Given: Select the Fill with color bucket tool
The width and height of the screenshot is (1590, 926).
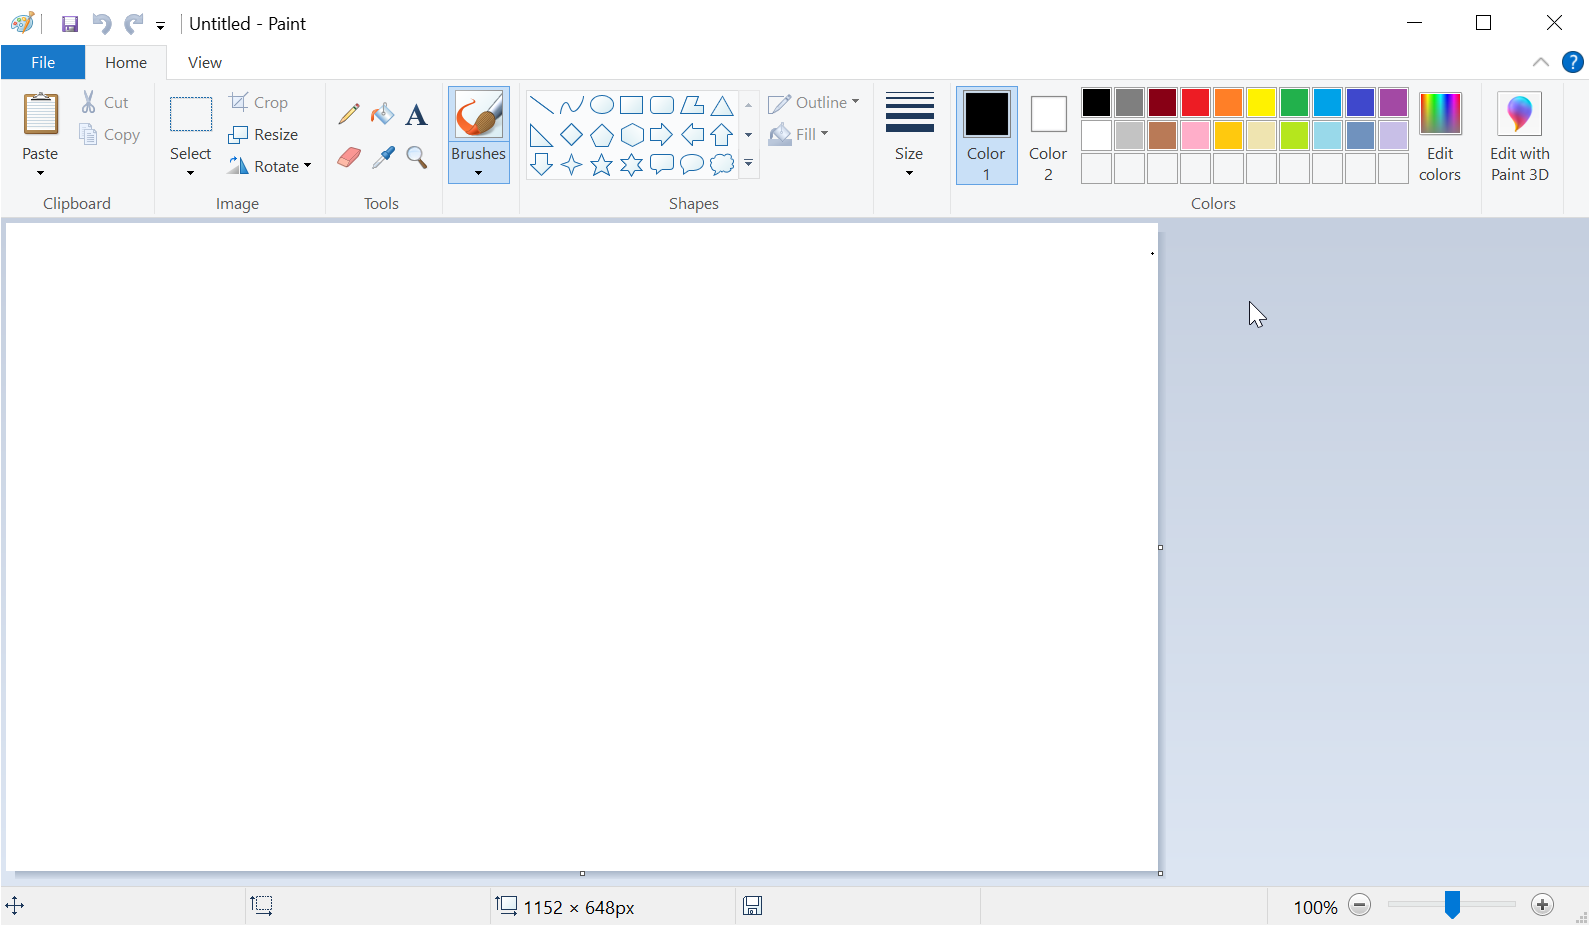Looking at the screenshot, I should 383,114.
